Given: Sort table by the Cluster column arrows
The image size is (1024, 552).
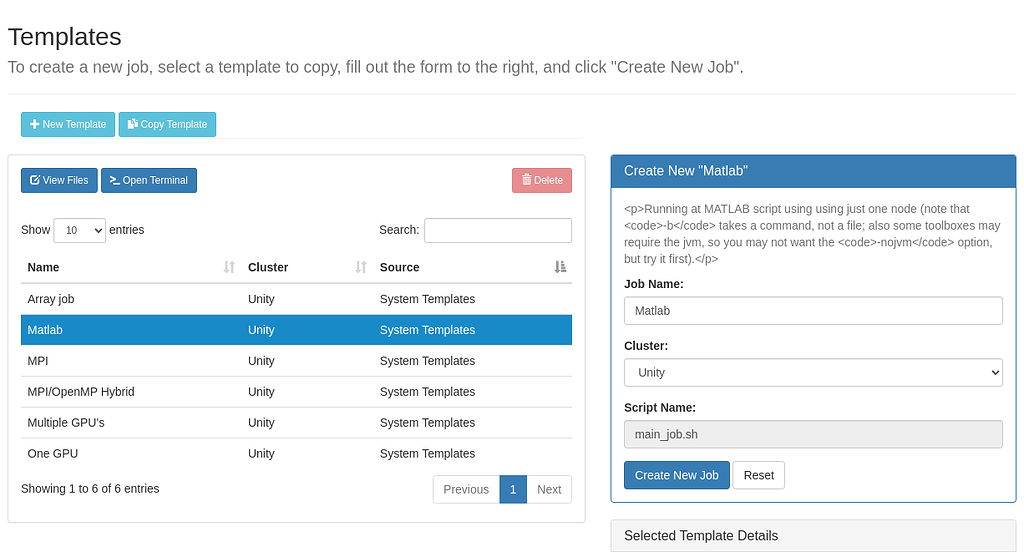Looking at the screenshot, I should click(x=361, y=267).
